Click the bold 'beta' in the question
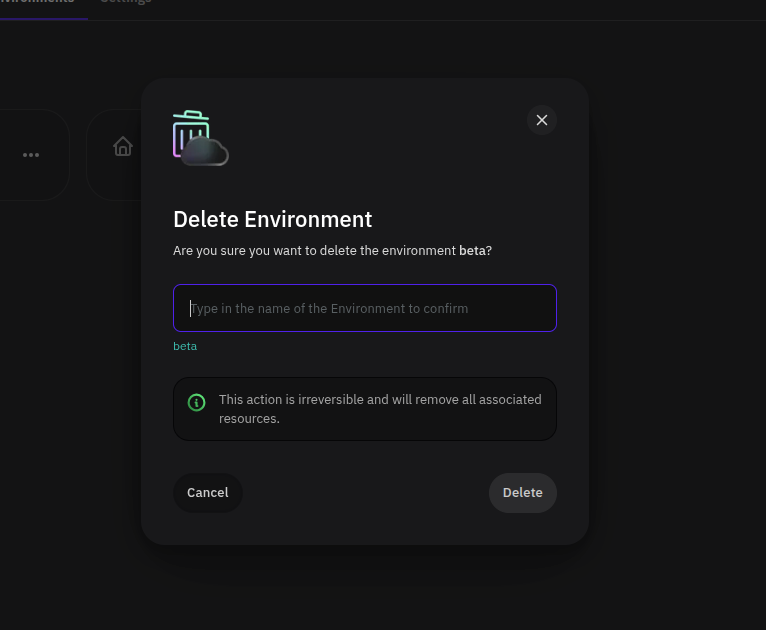Image resolution: width=766 pixels, height=630 pixels. pos(472,251)
